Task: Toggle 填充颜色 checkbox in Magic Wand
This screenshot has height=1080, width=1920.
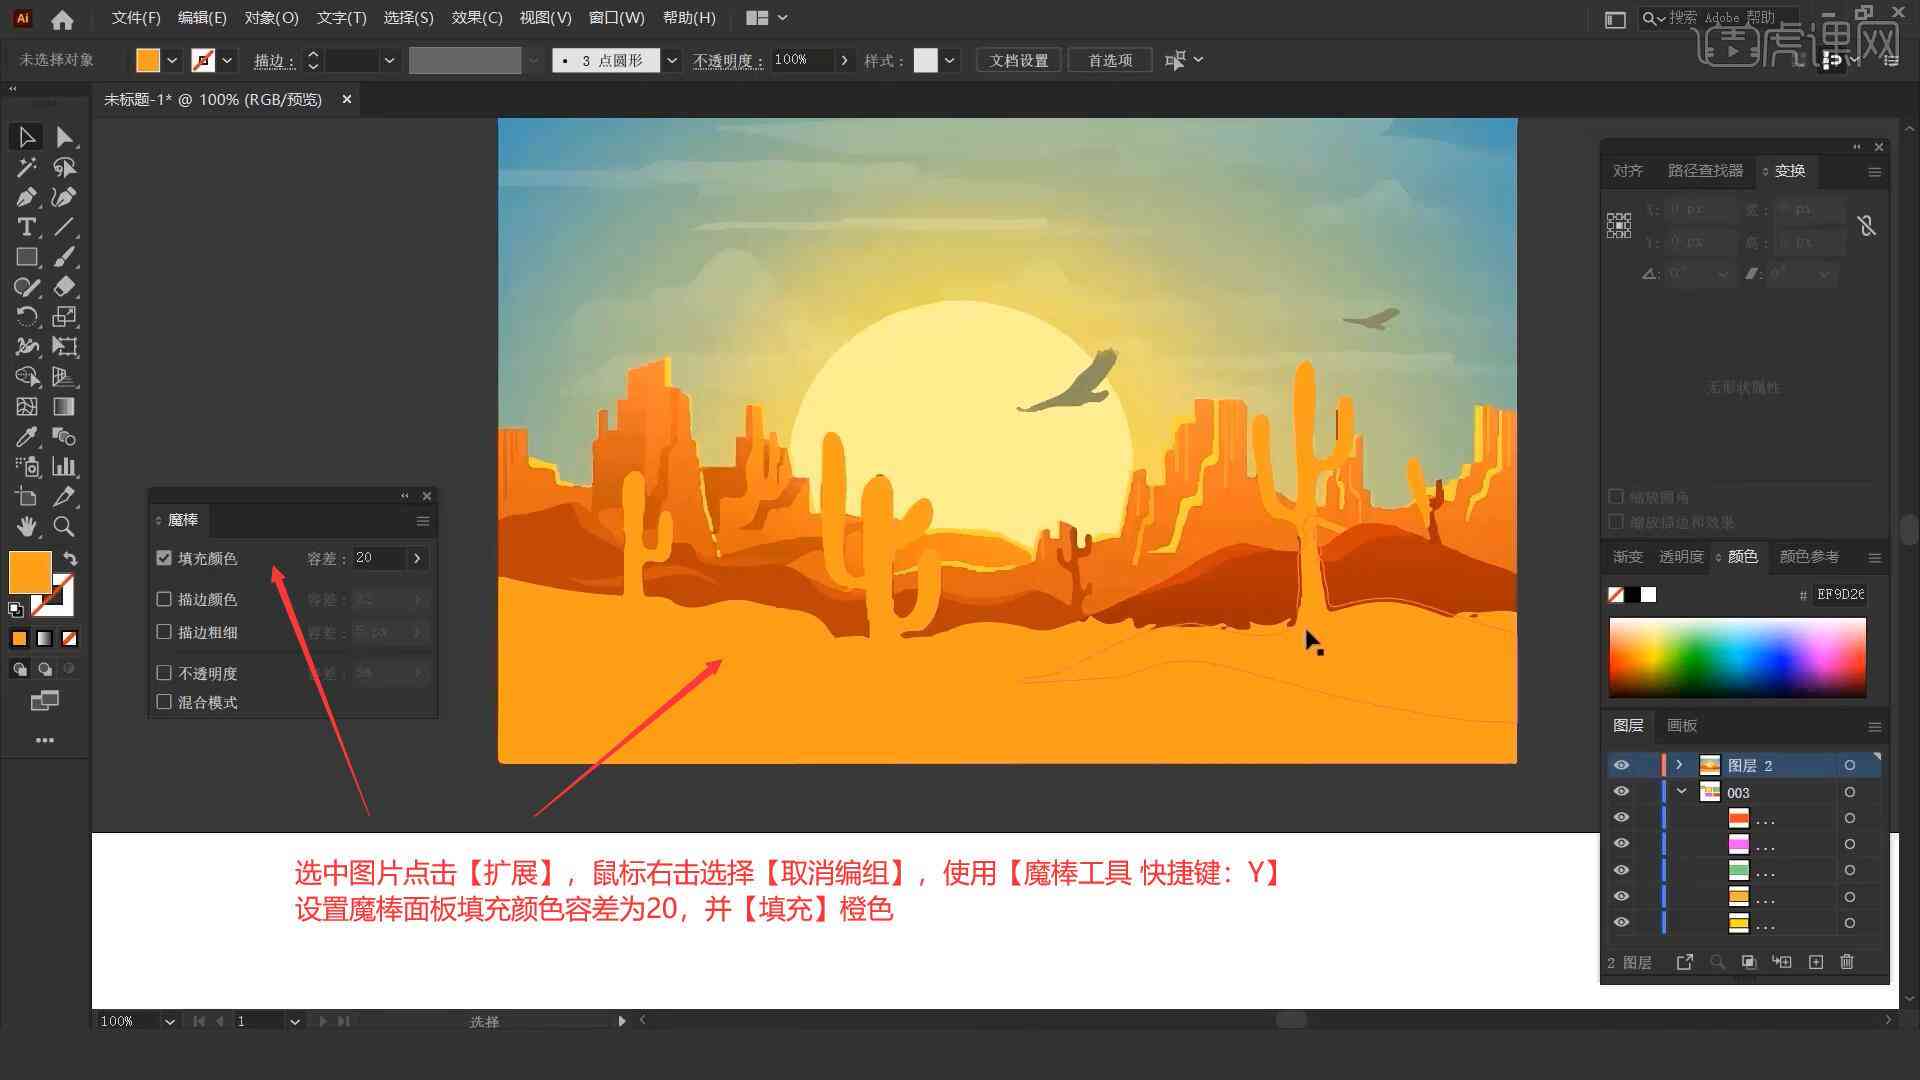Action: coord(166,558)
